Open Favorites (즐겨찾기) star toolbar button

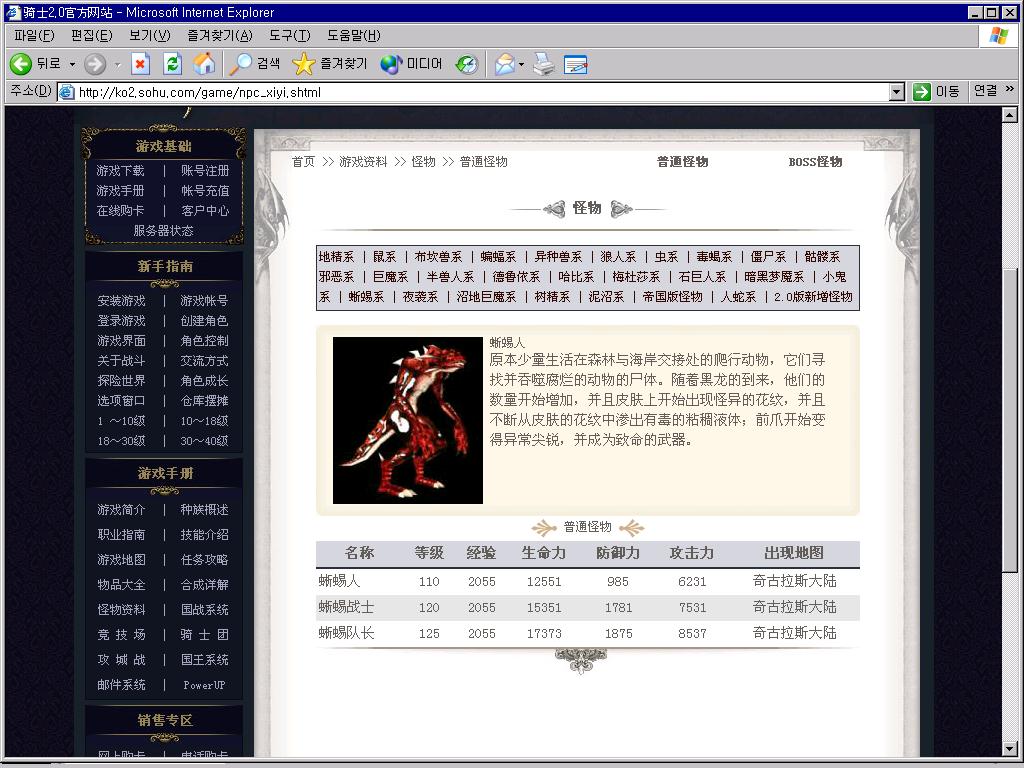[x=330, y=64]
